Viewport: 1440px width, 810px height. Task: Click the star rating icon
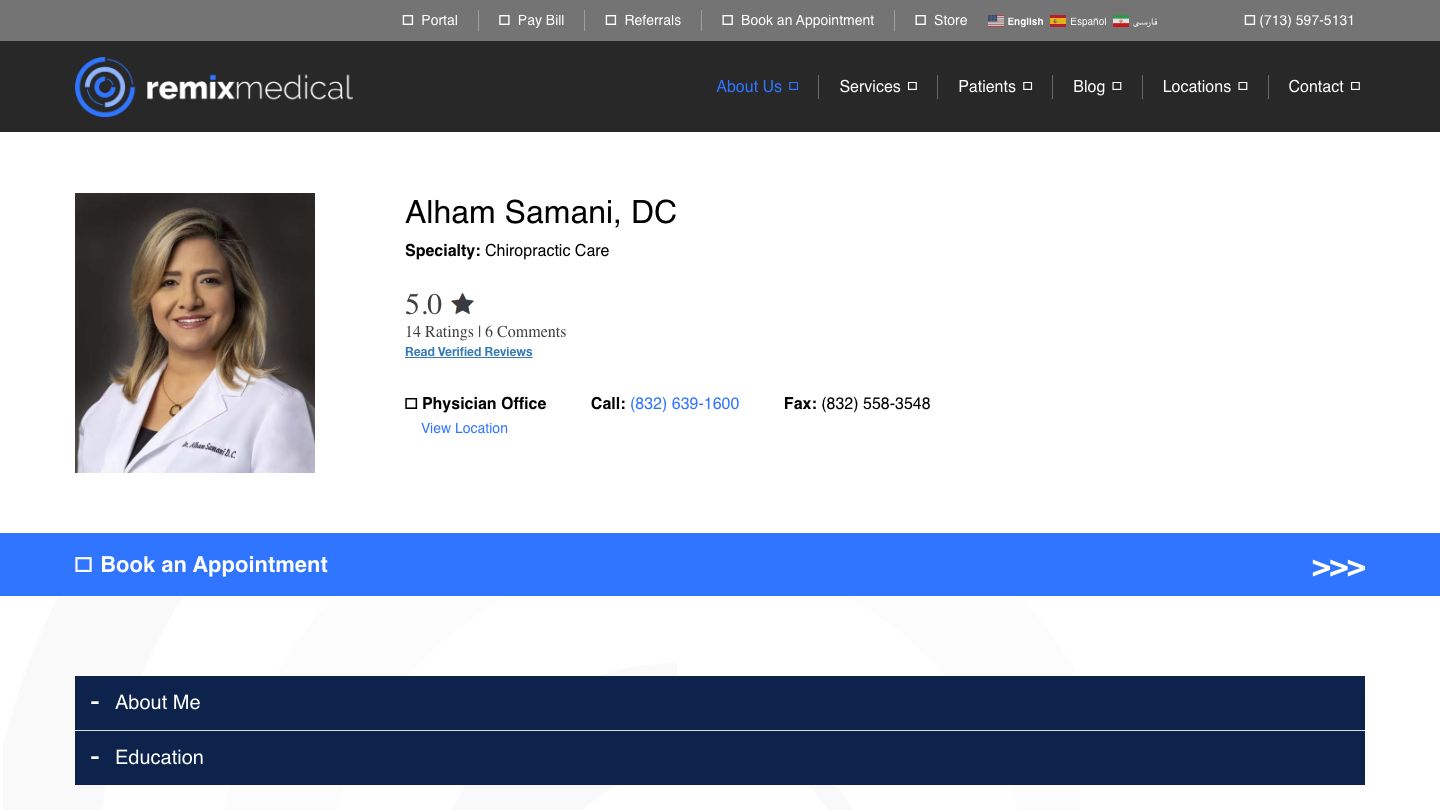[x=462, y=303]
